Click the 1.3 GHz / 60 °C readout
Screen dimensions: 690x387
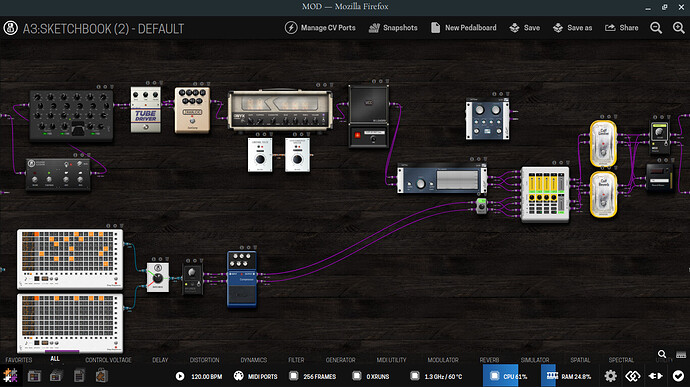(436, 376)
